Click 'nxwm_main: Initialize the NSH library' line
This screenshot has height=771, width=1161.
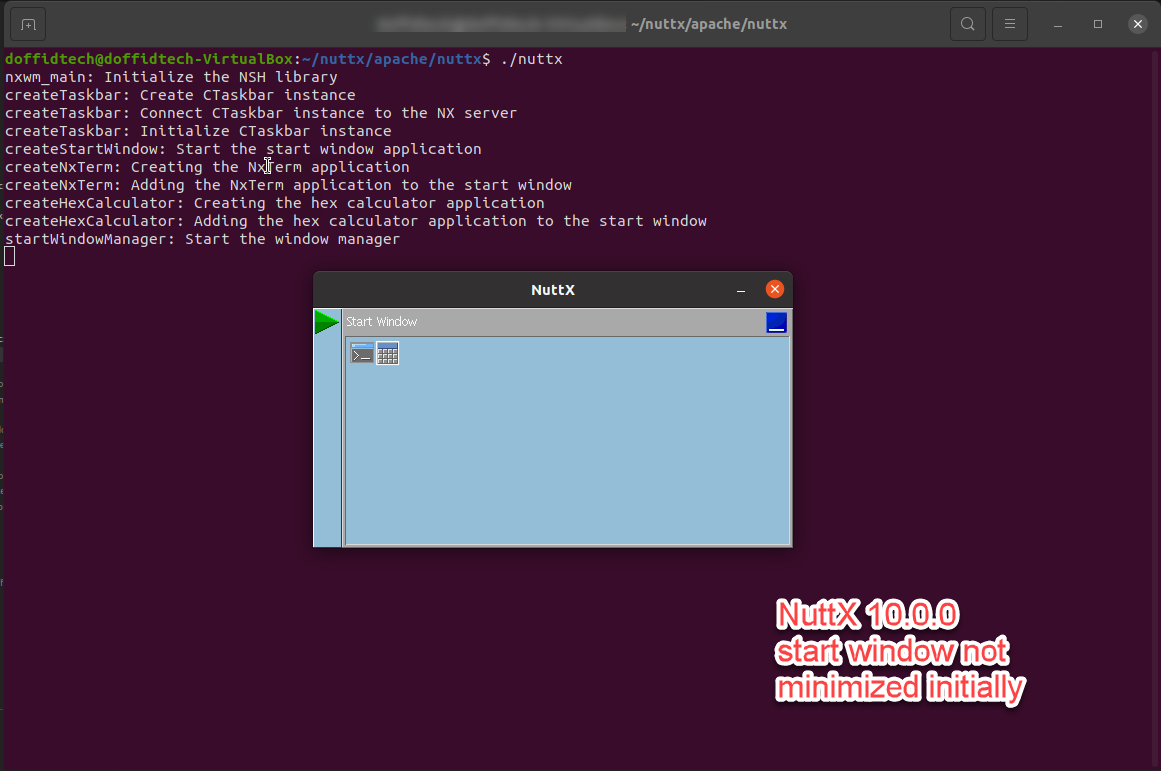click(171, 77)
